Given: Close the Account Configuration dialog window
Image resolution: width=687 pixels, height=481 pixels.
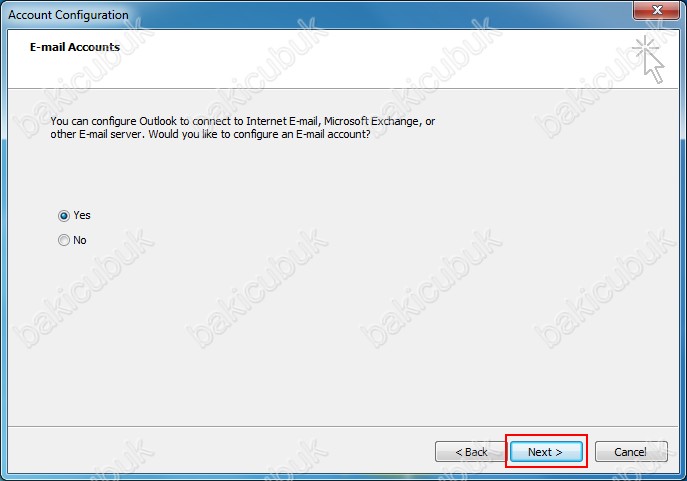Looking at the screenshot, I should tap(656, 10).
